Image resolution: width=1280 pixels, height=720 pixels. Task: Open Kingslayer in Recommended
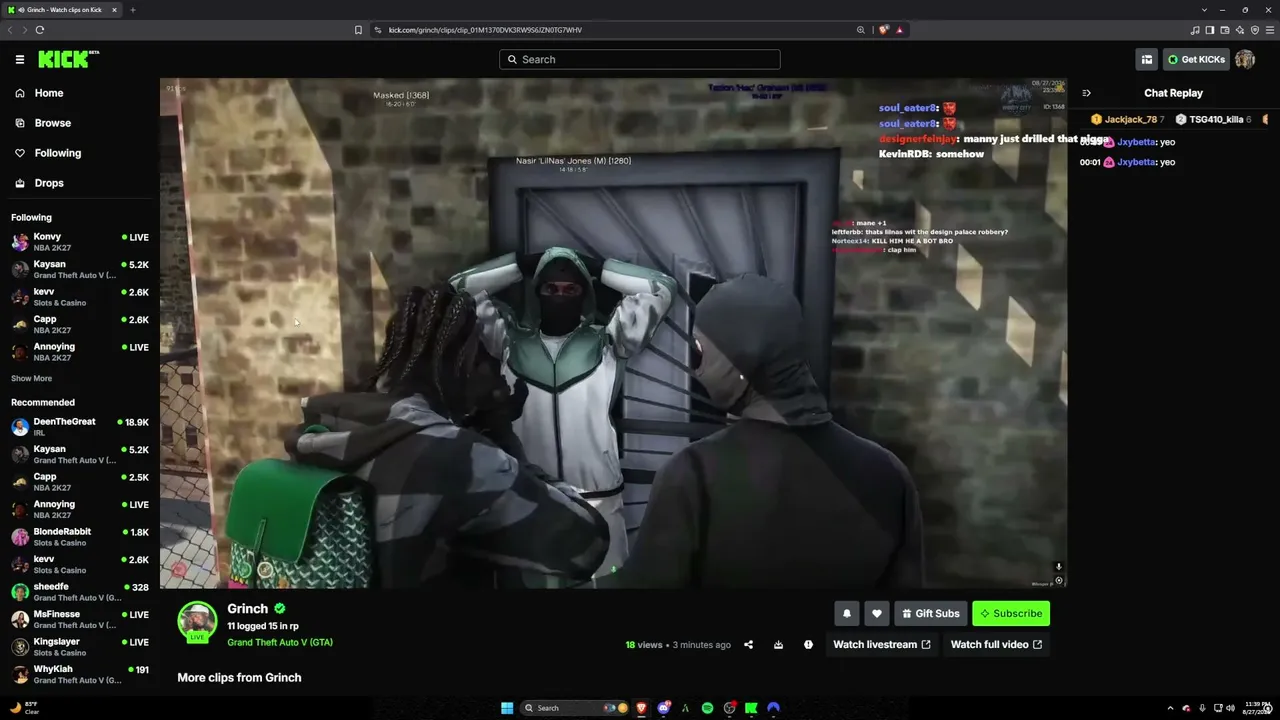(80, 647)
